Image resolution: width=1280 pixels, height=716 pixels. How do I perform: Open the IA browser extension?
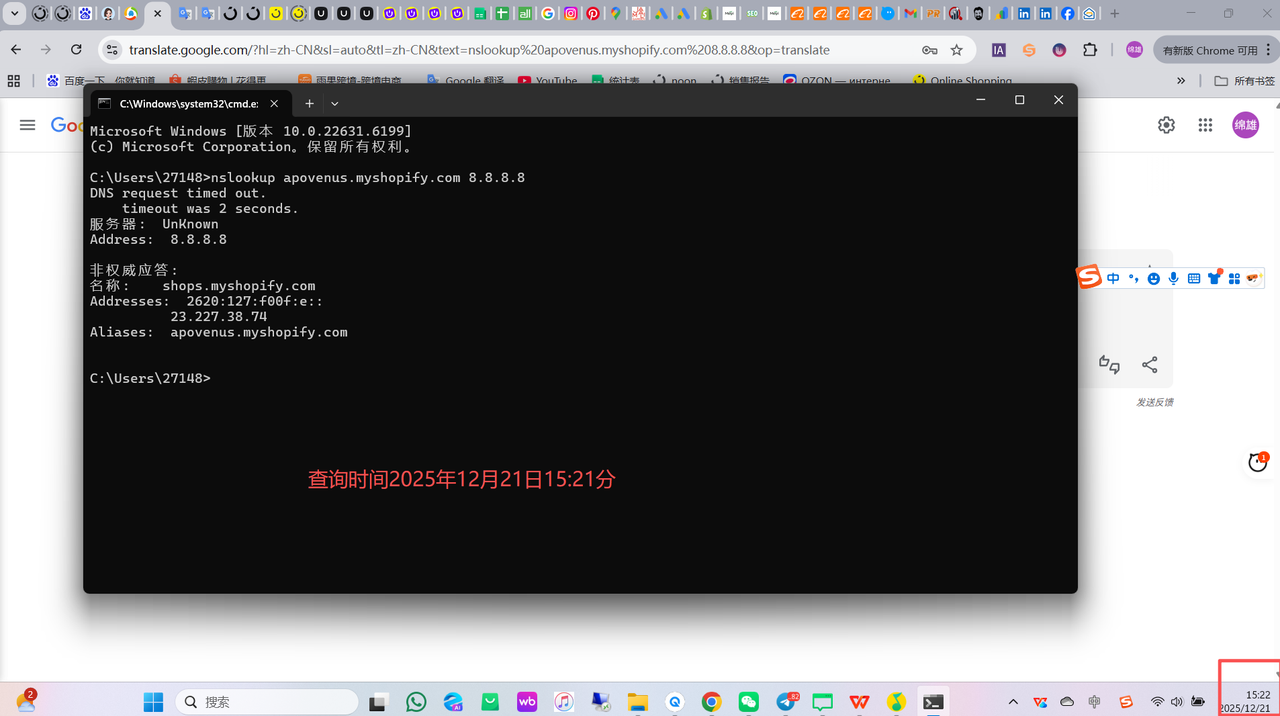(x=998, y=50)
